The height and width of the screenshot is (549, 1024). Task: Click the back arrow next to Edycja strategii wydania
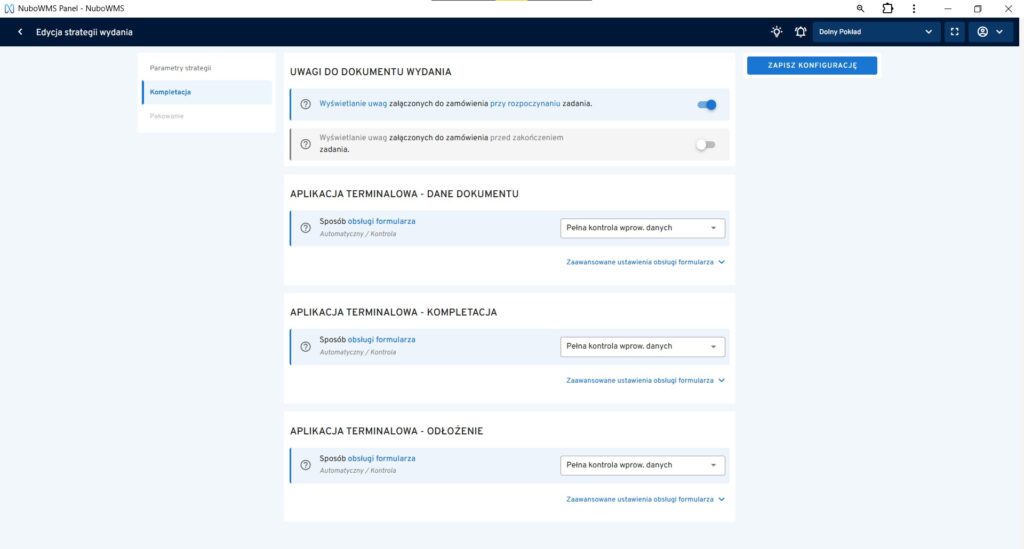tap(20, 32)
